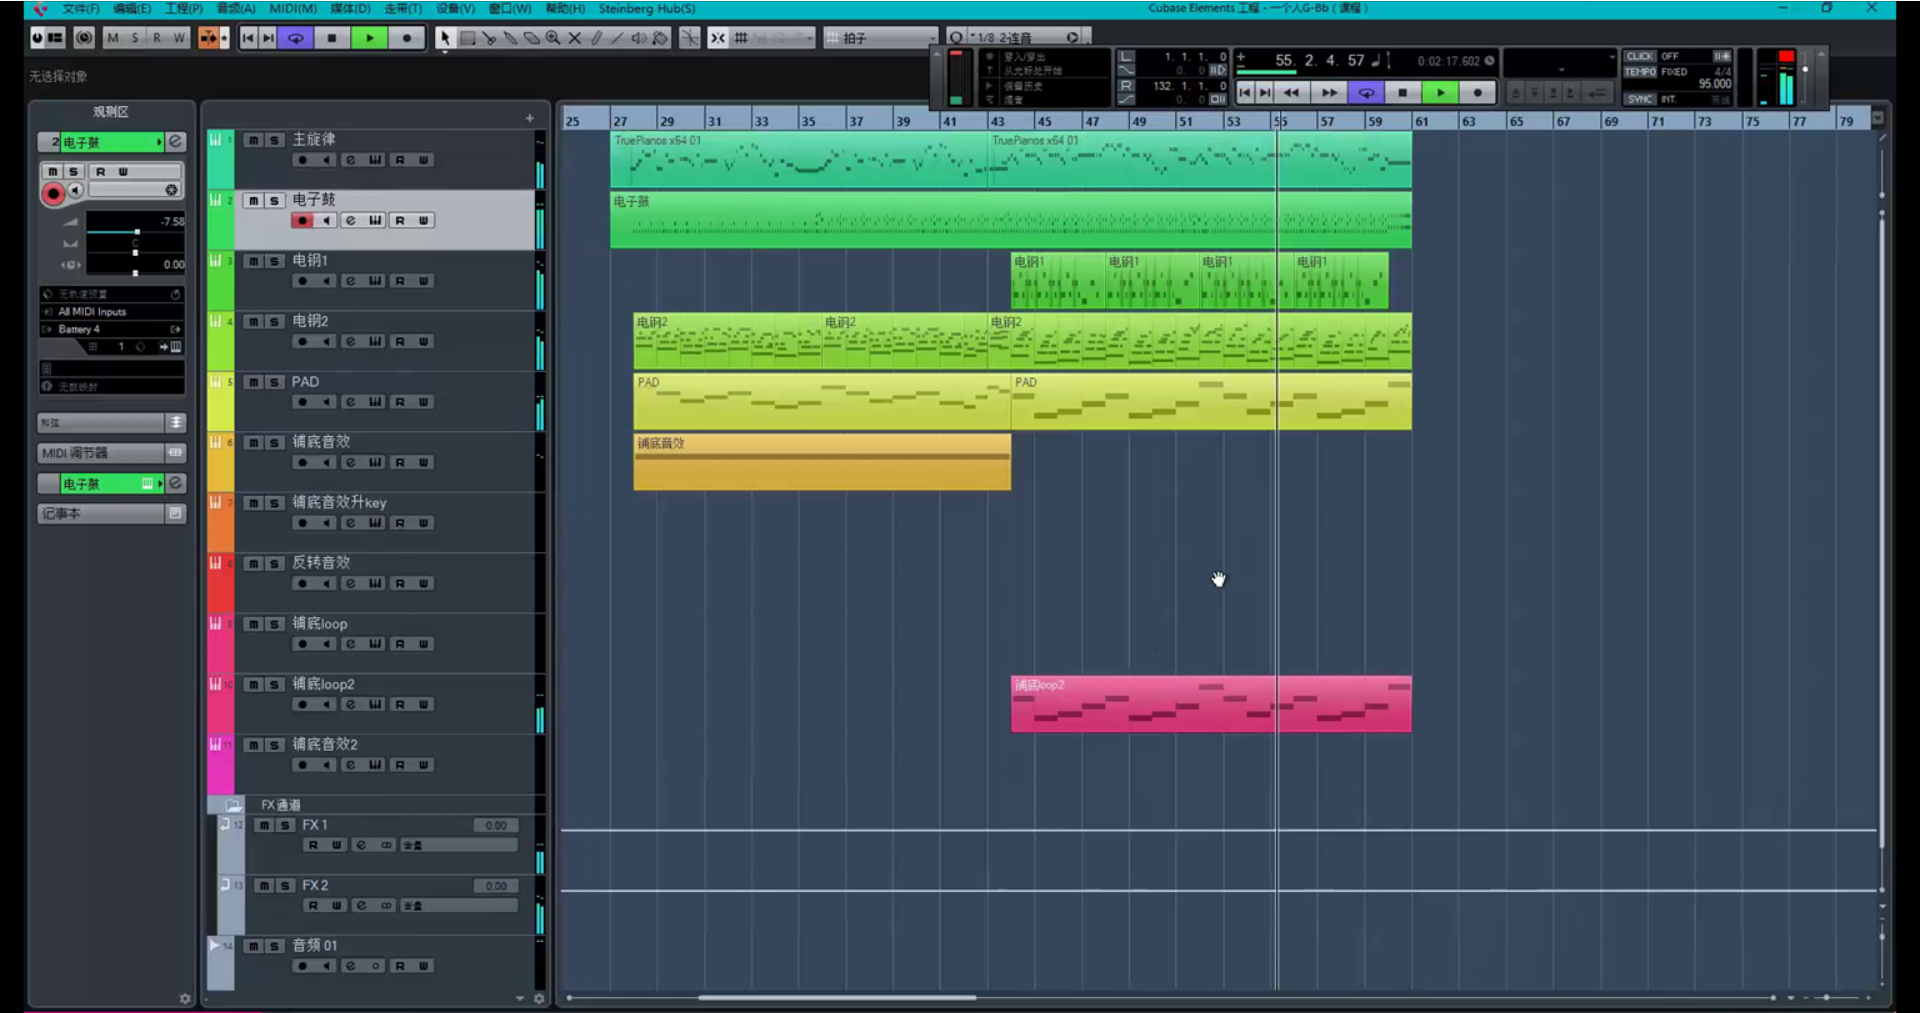Select the Object Selection arrow tool
The height and width of the screenshot is (1013, 1920).
click(444, 38)
